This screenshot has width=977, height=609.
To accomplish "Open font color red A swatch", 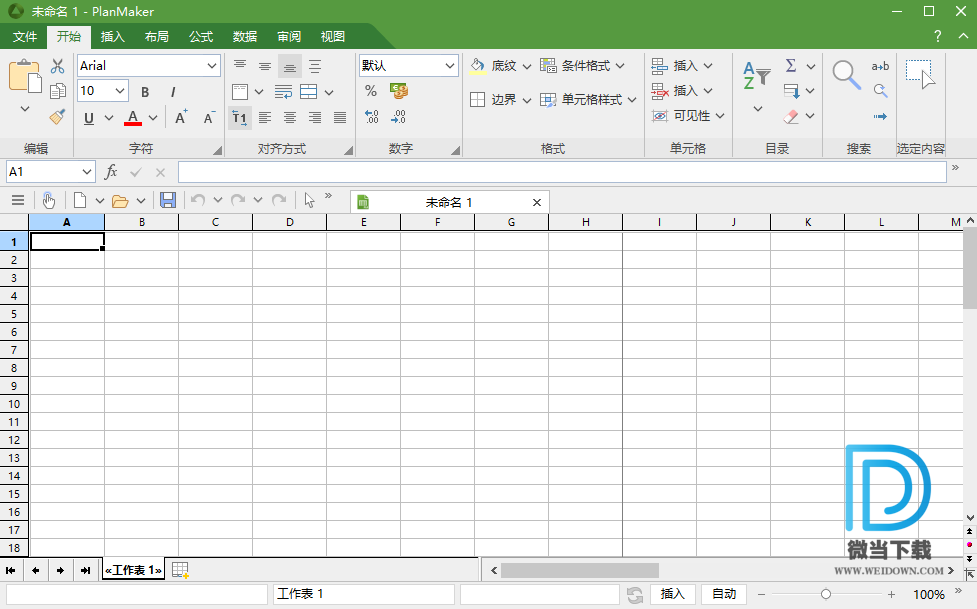I will pos(133,118).
